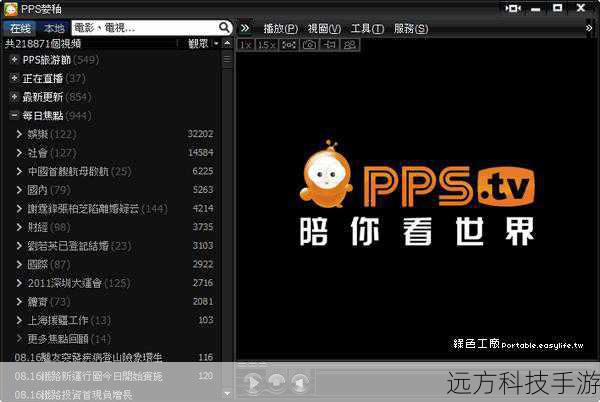The image size is (600, 402).
Task: Expand the 國內 (79) subcategory
Action: coord(19,190)
